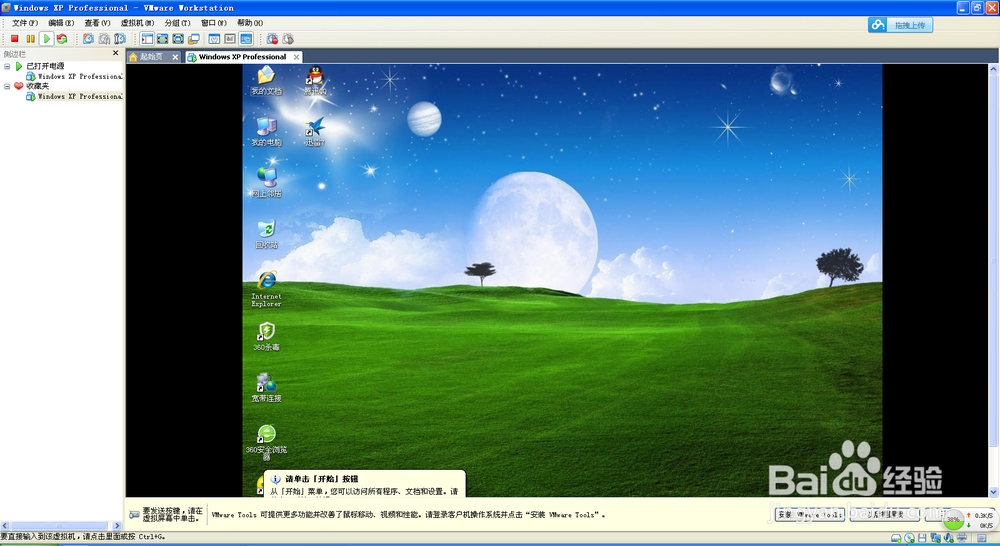The width and height of the screenshot is (1000, 546).
Task: Click the appliance view toolbar icon
Action: (x=230, y=39)
